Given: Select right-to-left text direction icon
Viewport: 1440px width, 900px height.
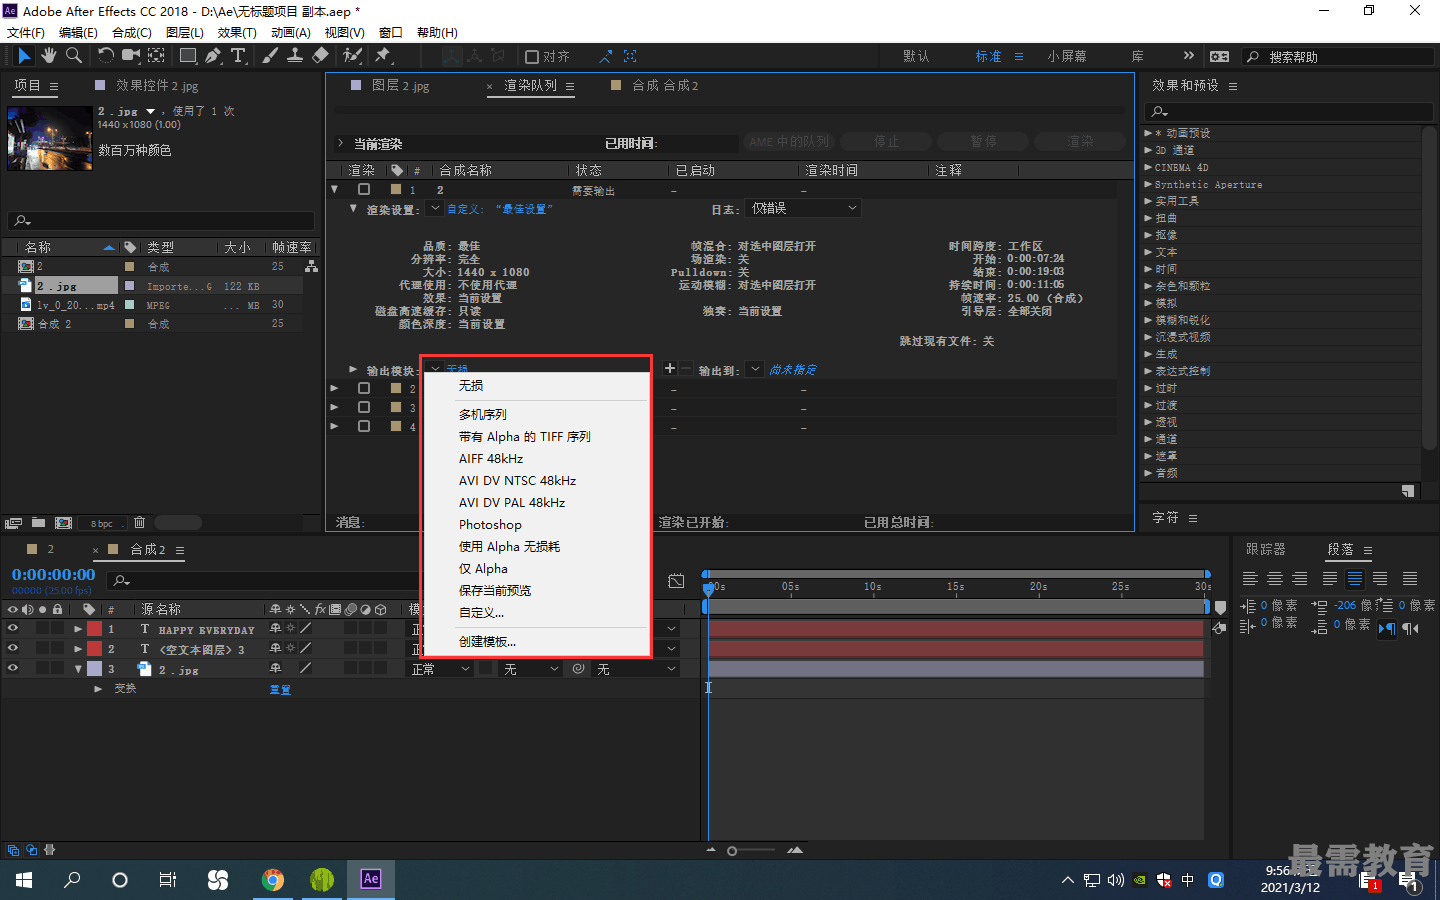Looking at the screenshot, I should coord(1410,628).
